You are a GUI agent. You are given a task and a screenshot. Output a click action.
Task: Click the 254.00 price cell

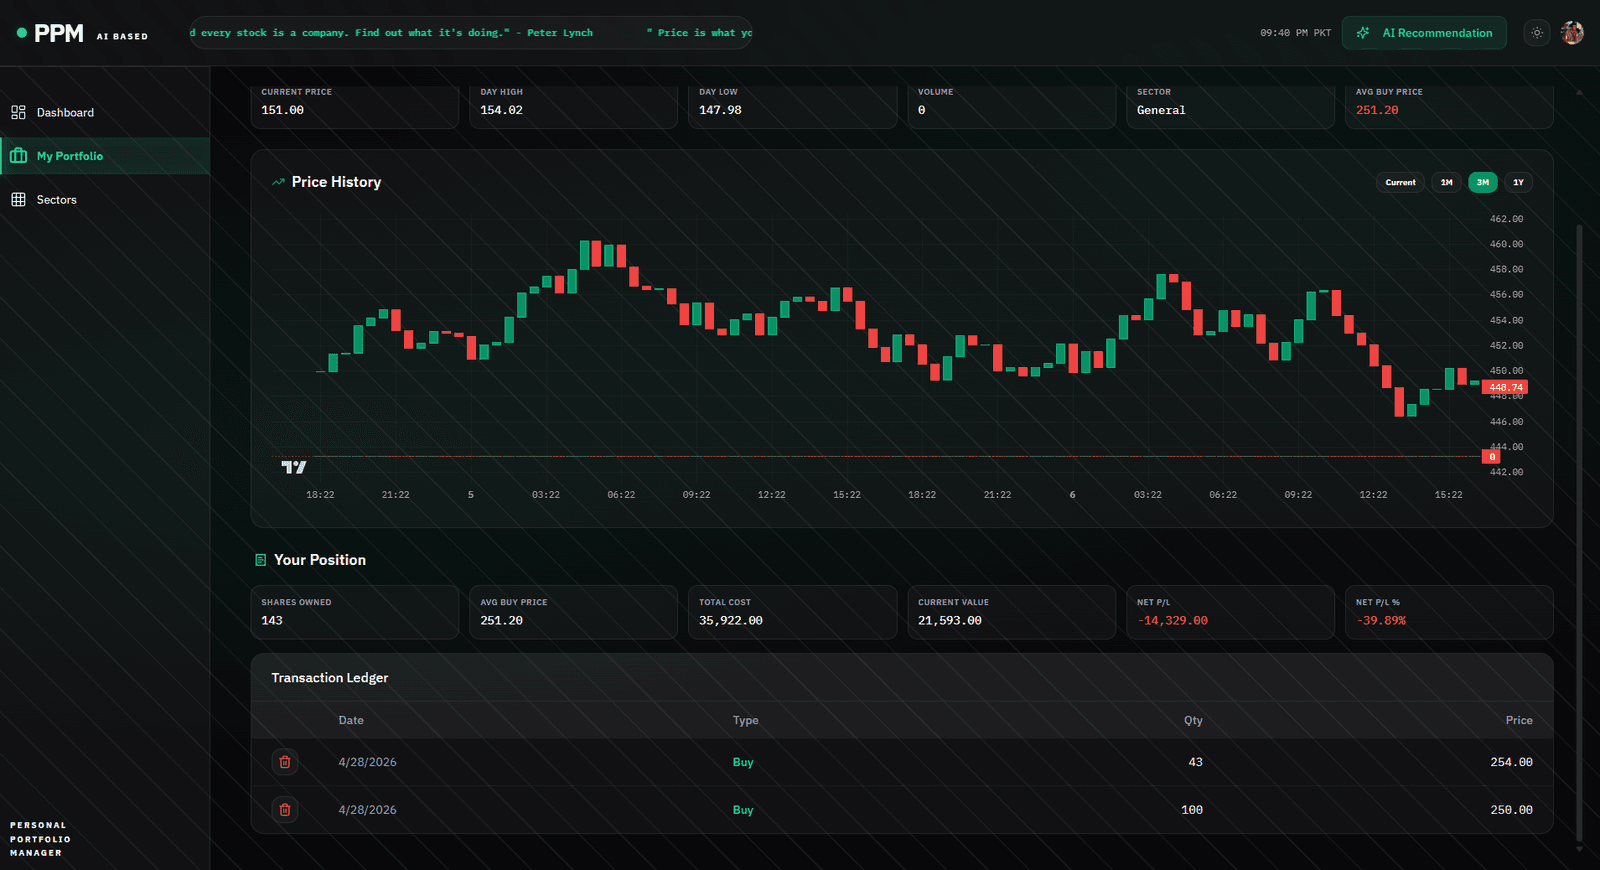tap(1511, 762)
